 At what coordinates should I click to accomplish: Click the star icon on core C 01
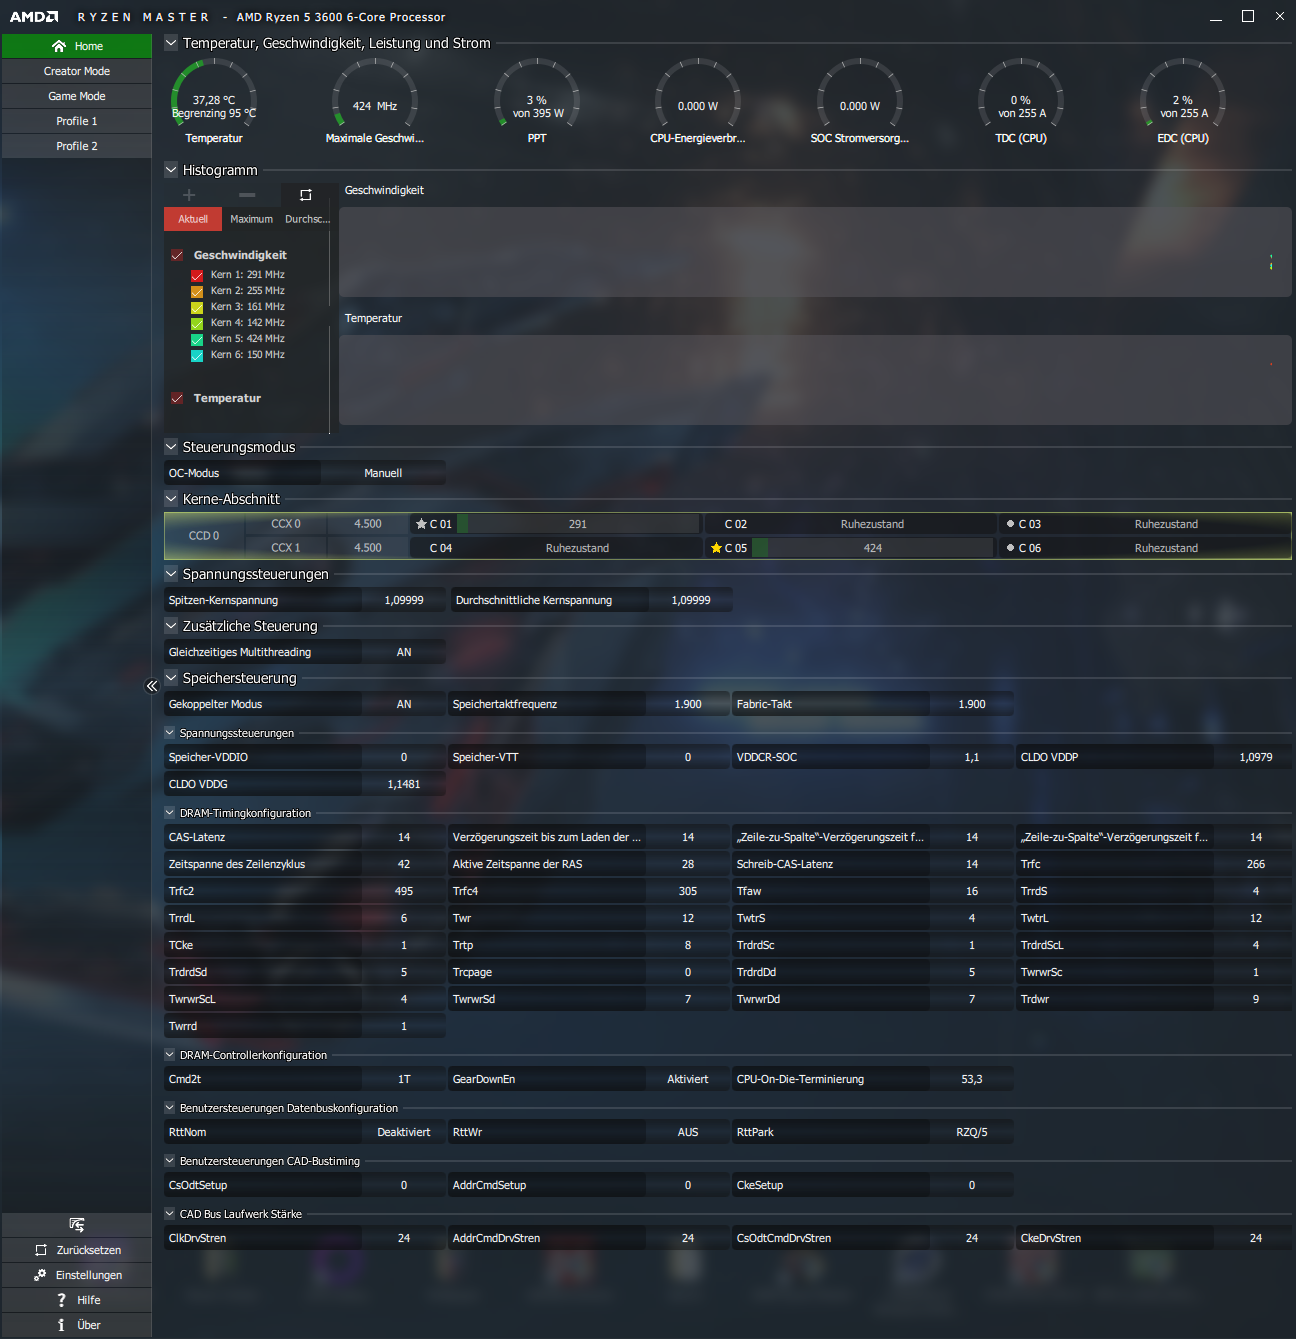click(x=421, y=524)
